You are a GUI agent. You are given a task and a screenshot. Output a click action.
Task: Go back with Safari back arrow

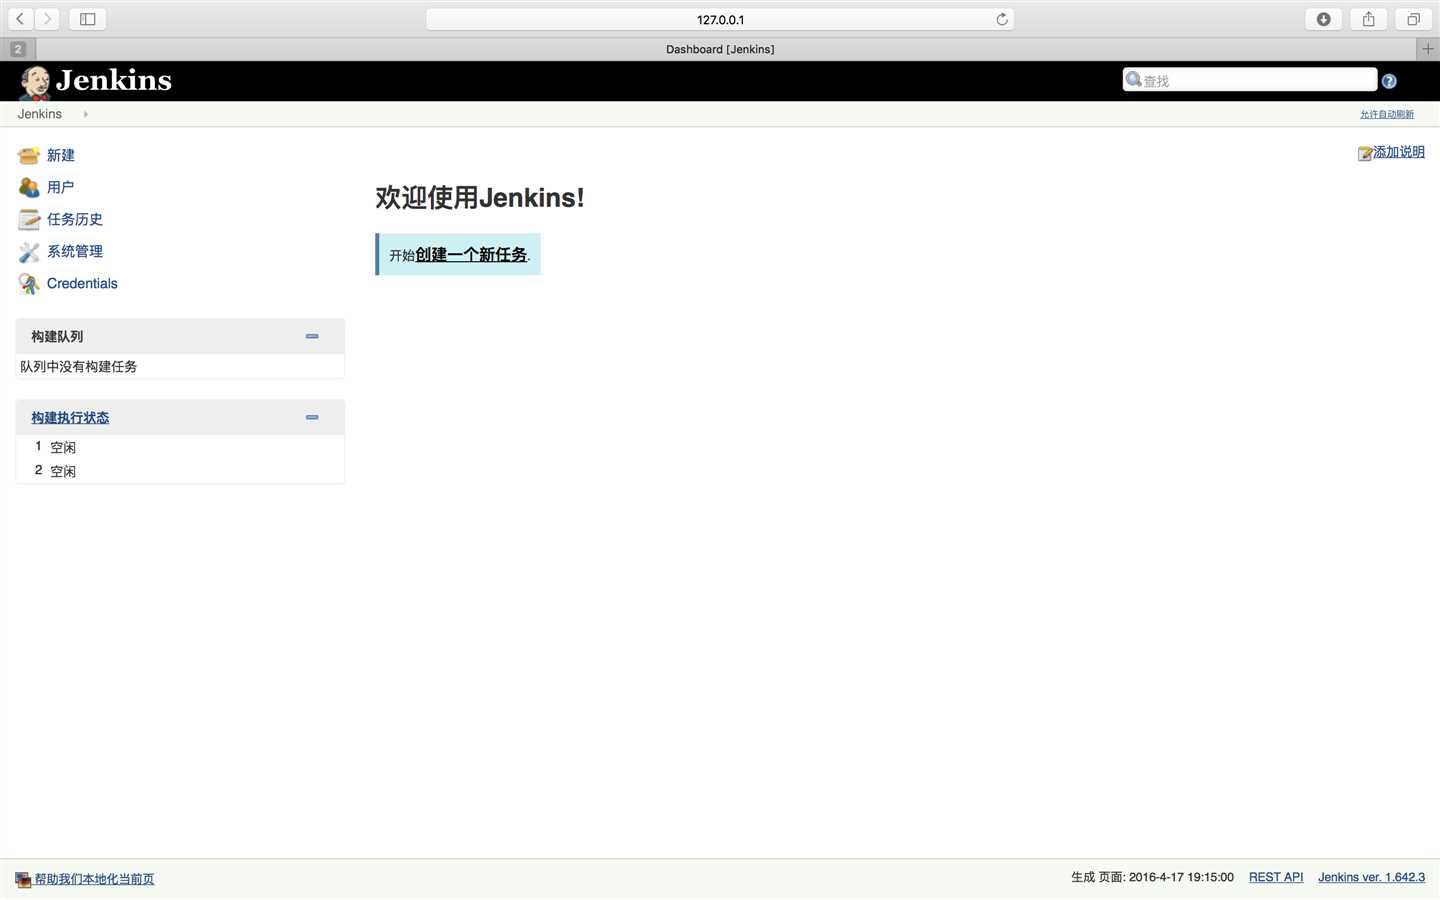pyautogui.click(x=20, y=19)
